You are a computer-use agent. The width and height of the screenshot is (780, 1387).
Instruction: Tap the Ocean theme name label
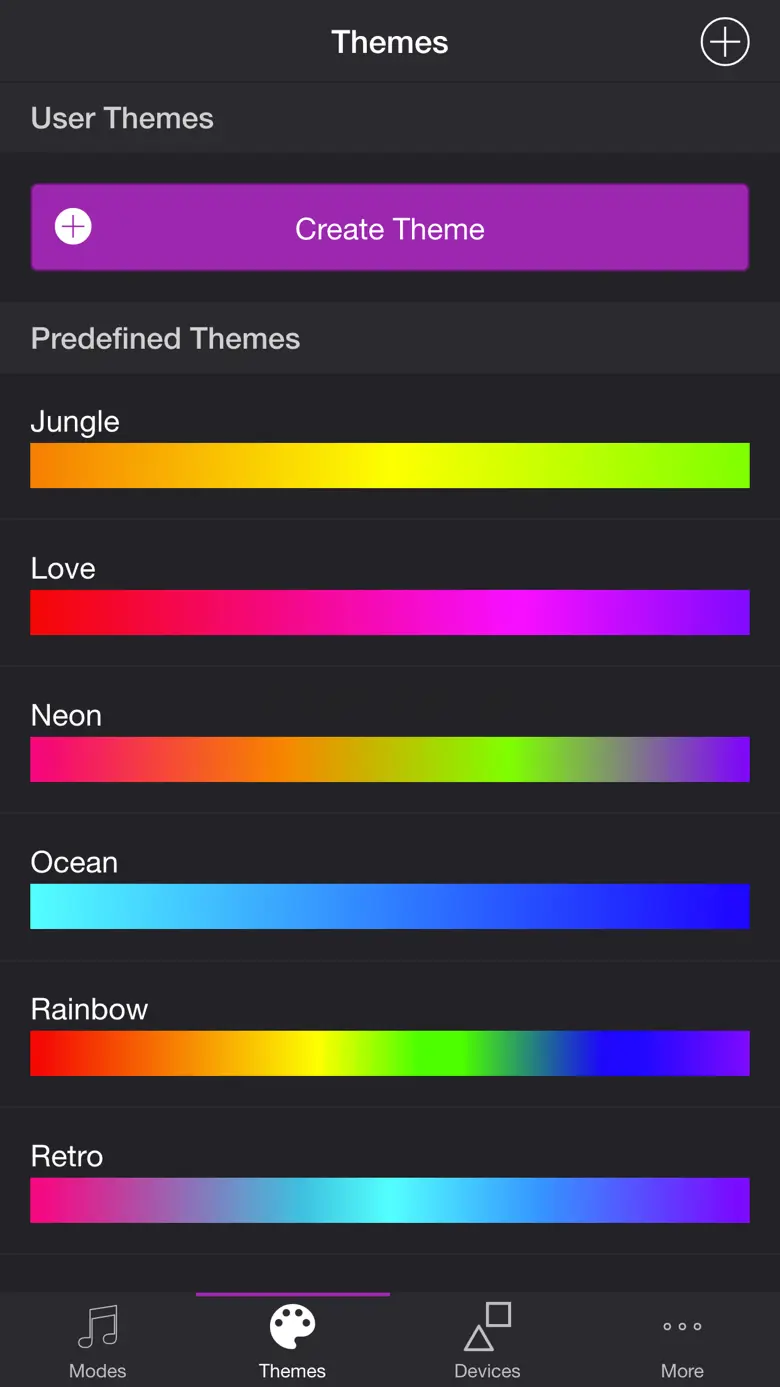pyautogui.click(x=74, y=863)
